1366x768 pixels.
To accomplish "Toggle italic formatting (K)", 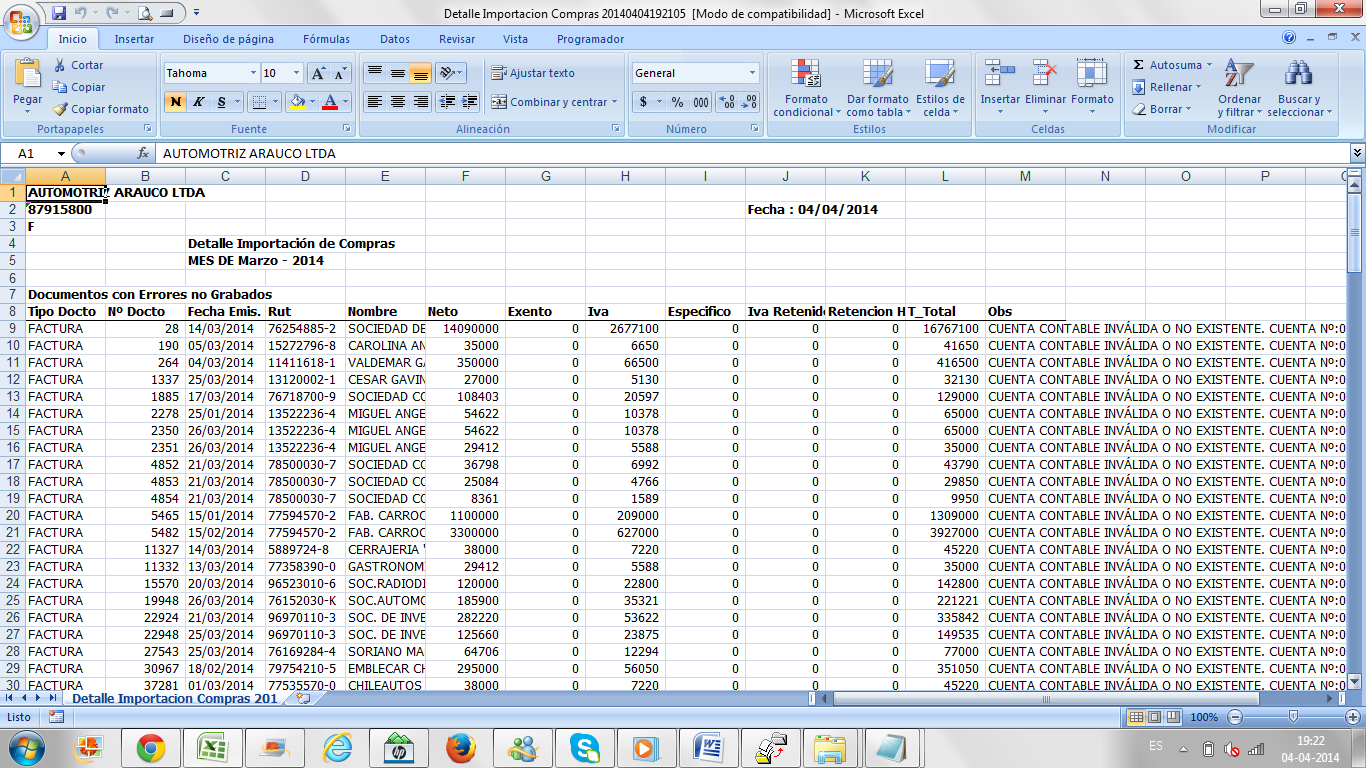I will click(198, 102).
